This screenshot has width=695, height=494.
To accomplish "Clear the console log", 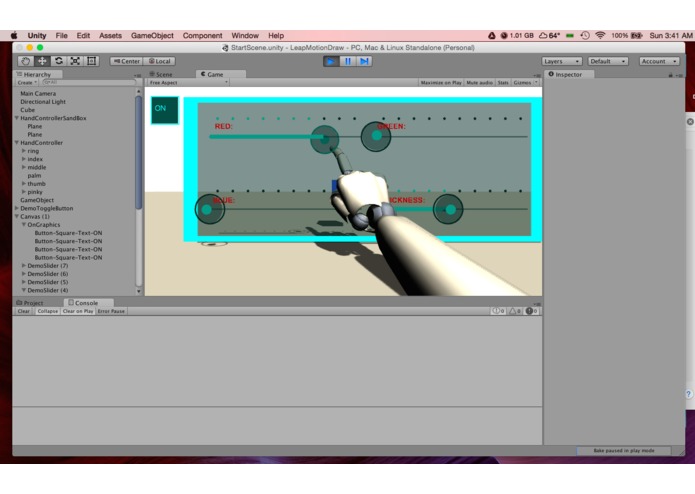I will [23, 311].
